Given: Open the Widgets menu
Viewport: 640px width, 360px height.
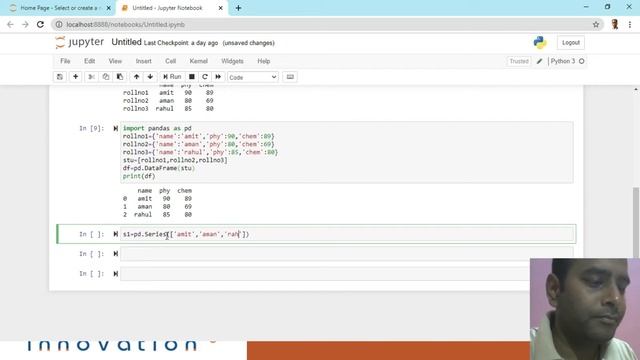Looking at the screenshot, I should pos(232,61).
